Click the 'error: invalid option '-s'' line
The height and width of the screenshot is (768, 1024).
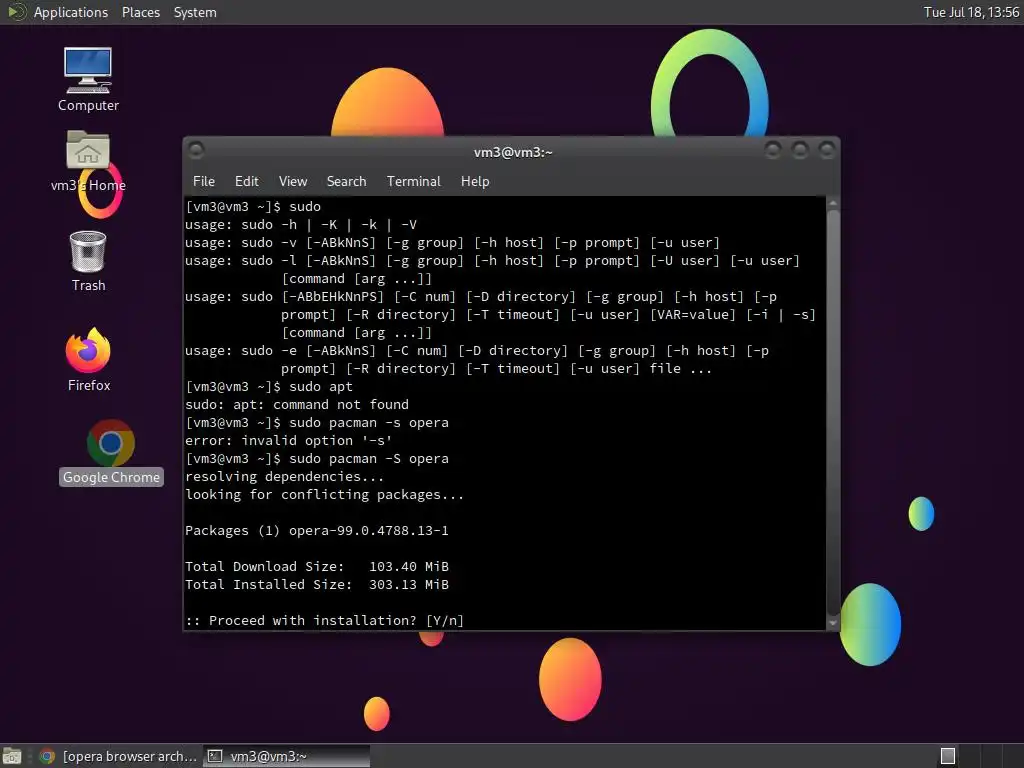[289, 441]
